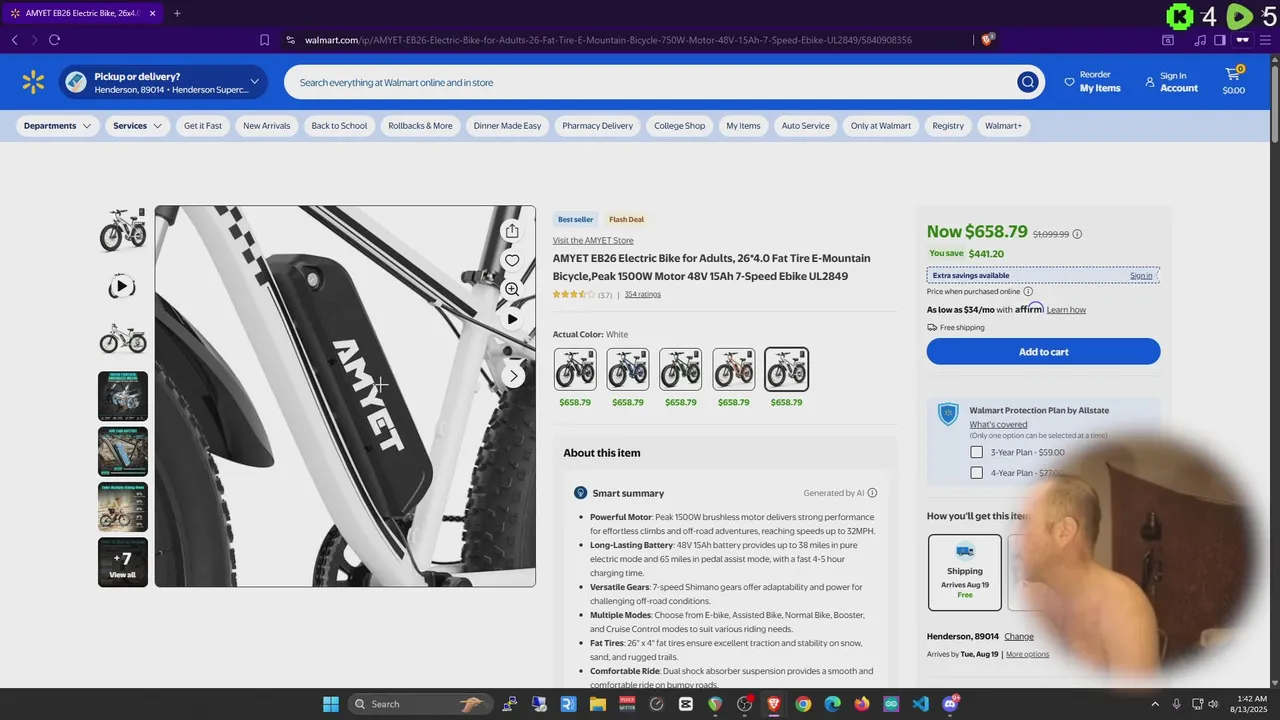The image size is (1280, 720).
Task: Open Sign In Account
Action: 1172,82
